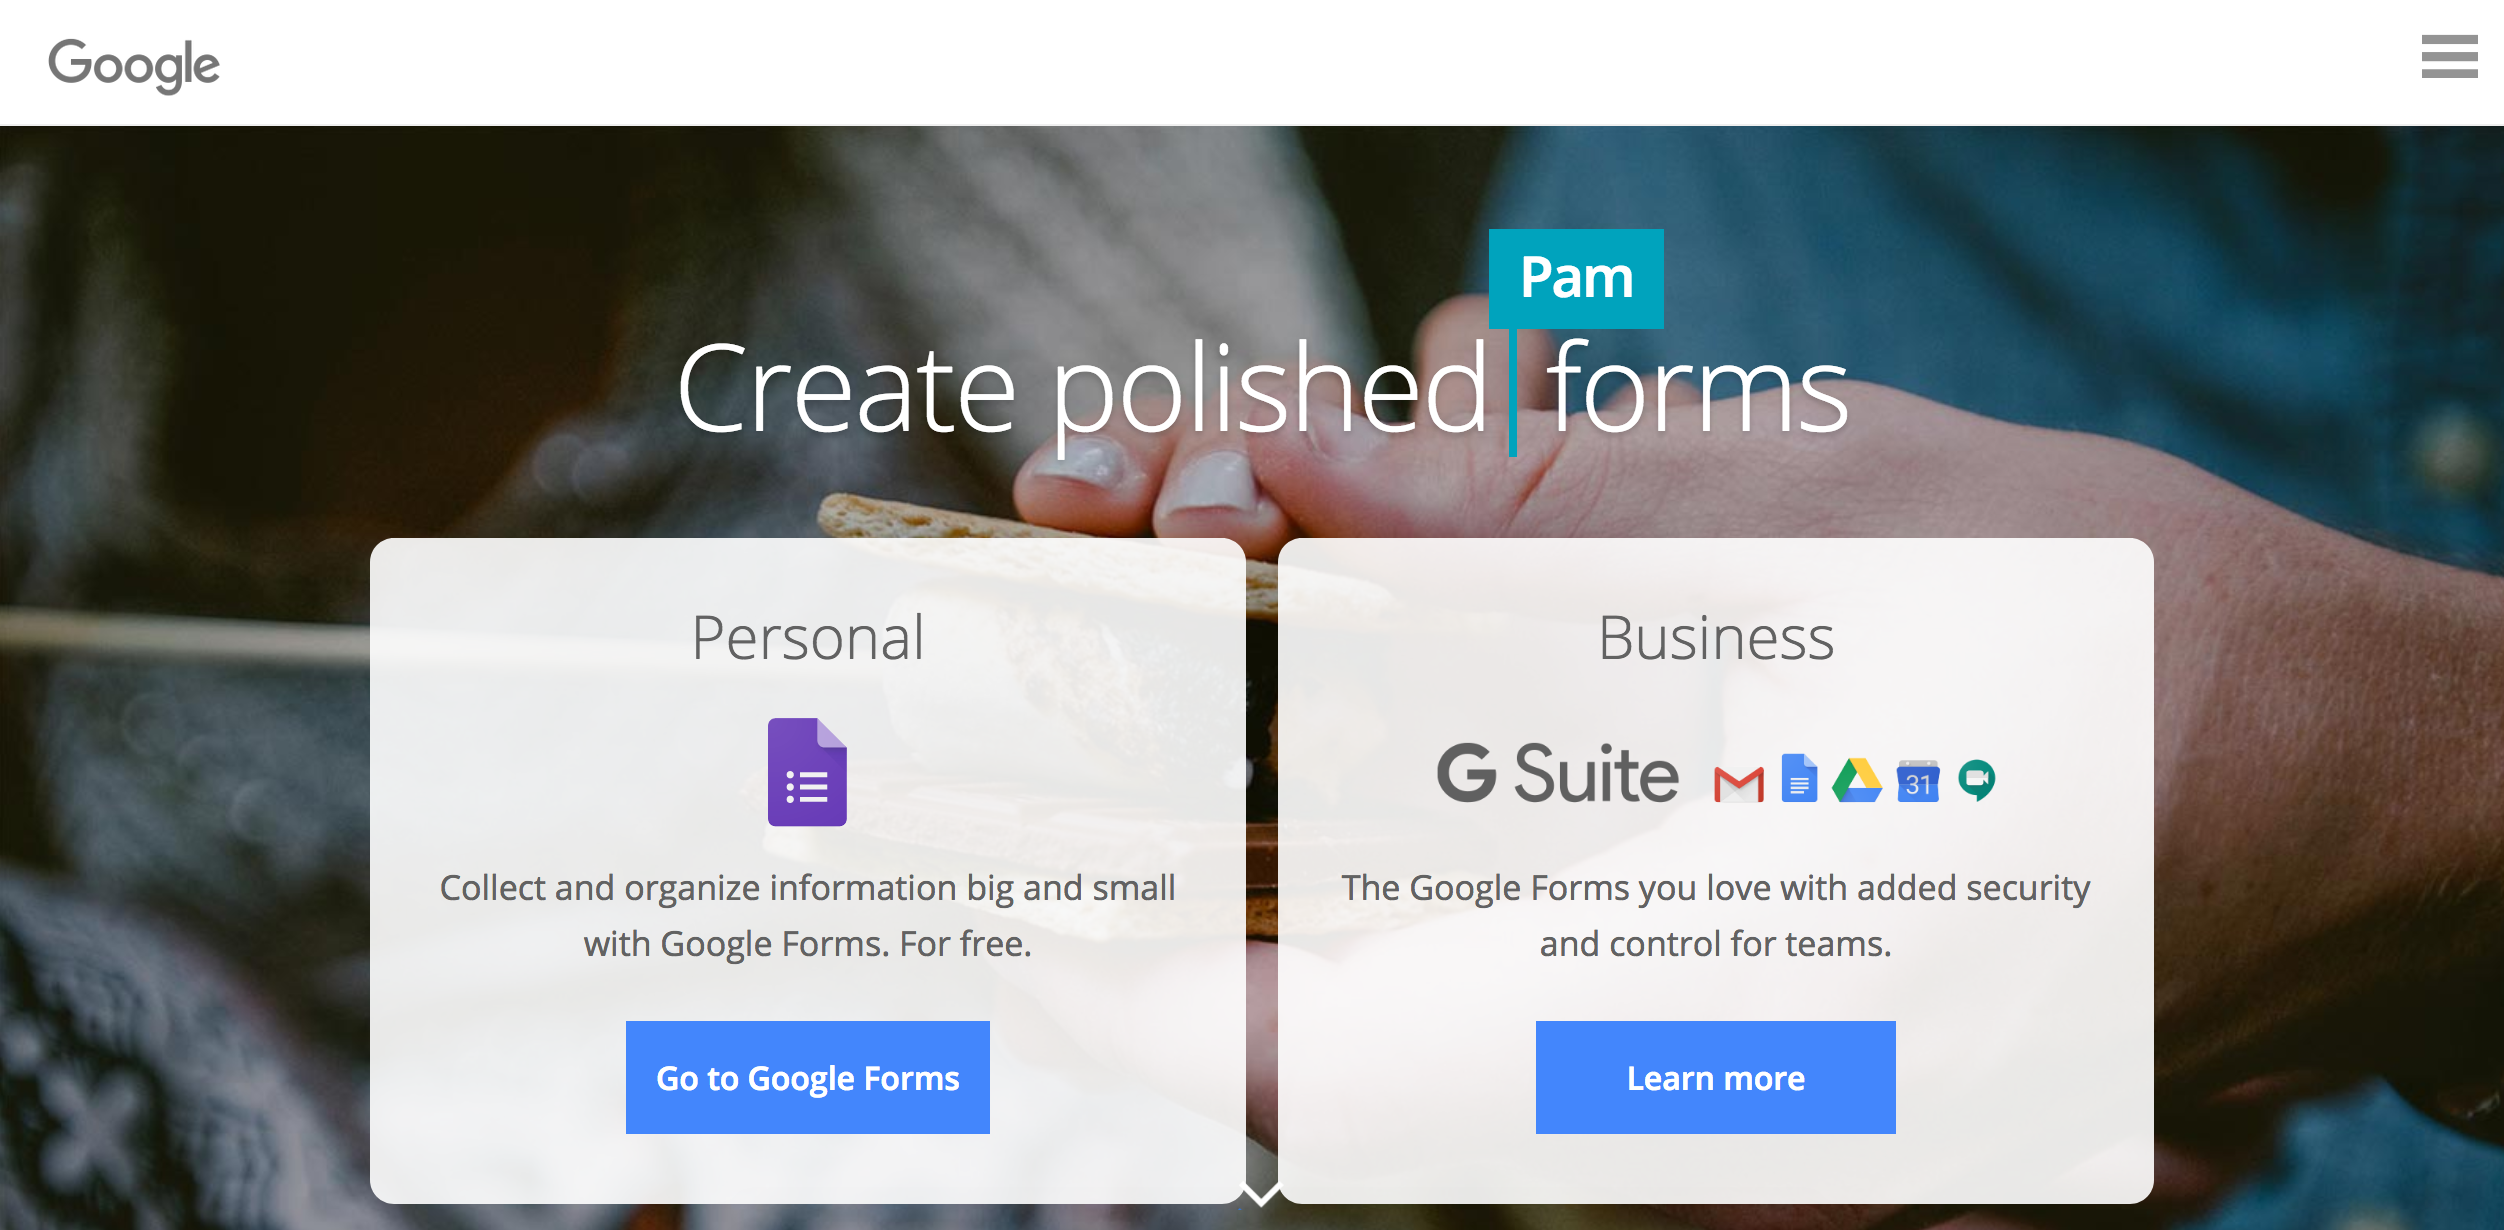Click the word 'polished' in the headline

[x=1270, y=390]
